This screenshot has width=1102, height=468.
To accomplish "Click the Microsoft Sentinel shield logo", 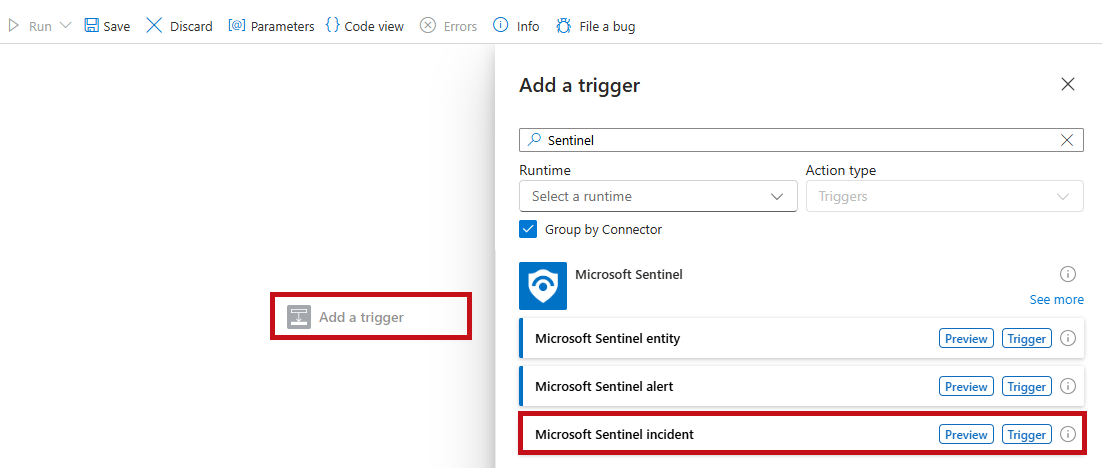I will point(543,286).
